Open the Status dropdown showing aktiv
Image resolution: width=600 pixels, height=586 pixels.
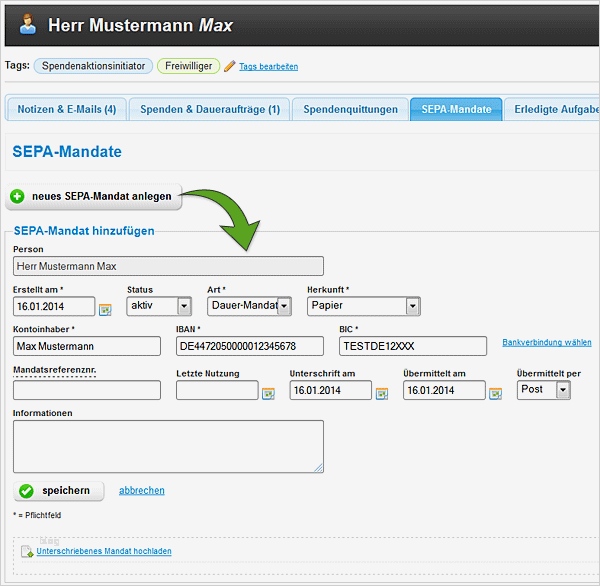[x=159, y=306]
